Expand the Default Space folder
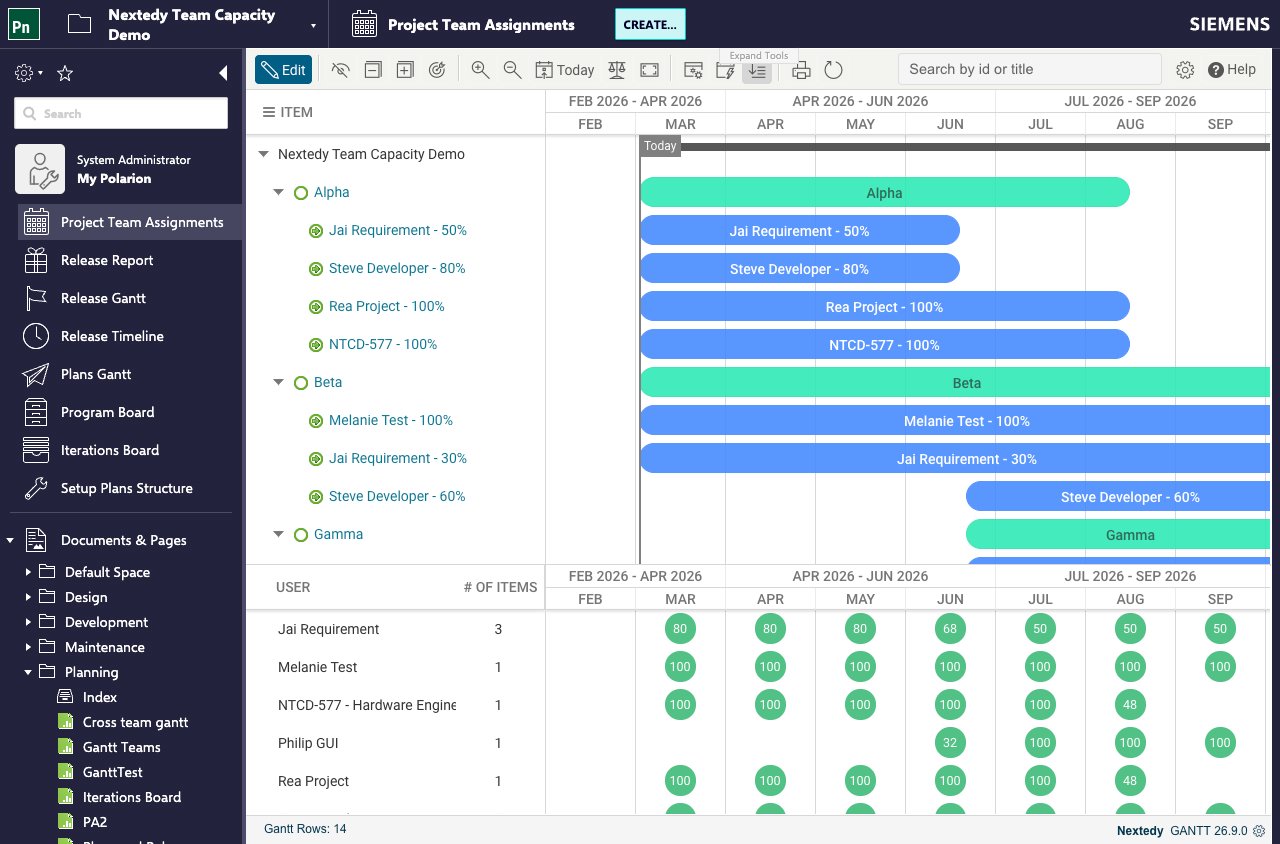This screenshot has height=844, width=1280. tap(28, 572)
